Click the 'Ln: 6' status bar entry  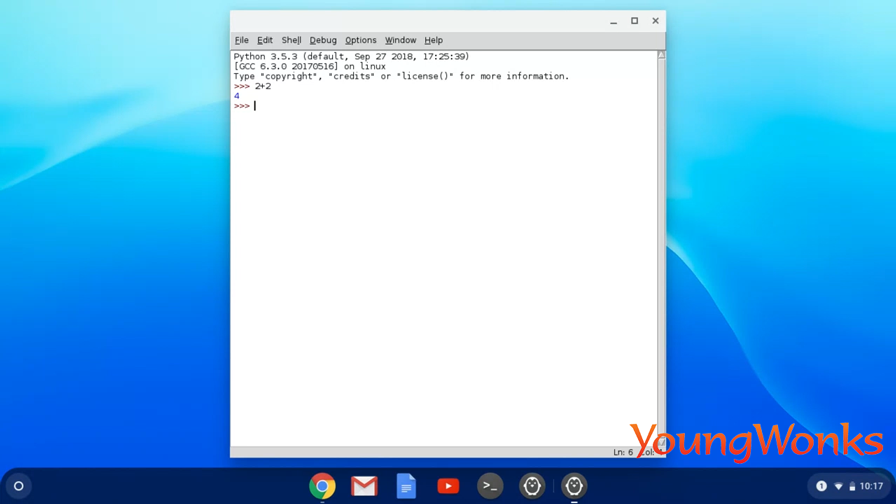pyautogui.click(x=623, y=452)
